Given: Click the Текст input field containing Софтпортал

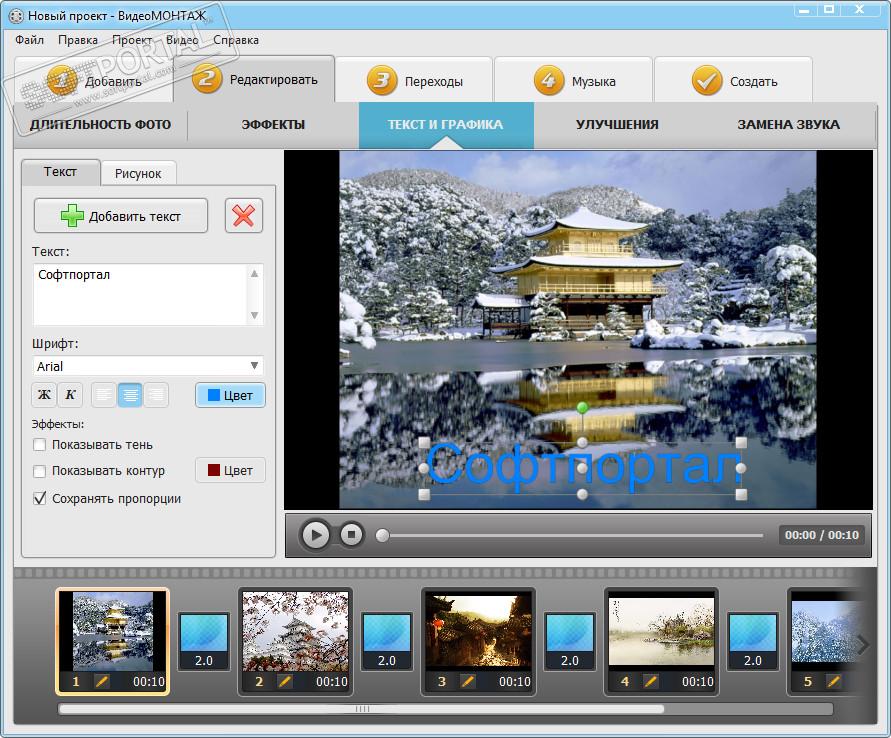Looking at the screenshot, I should point(148,294).
